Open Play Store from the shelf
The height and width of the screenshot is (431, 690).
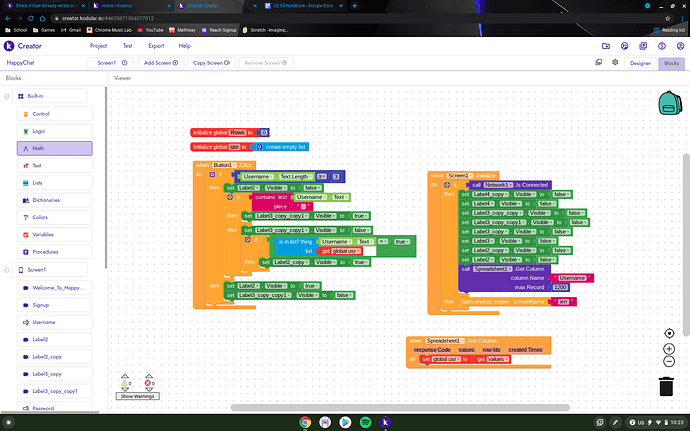(x=345, y=423)
